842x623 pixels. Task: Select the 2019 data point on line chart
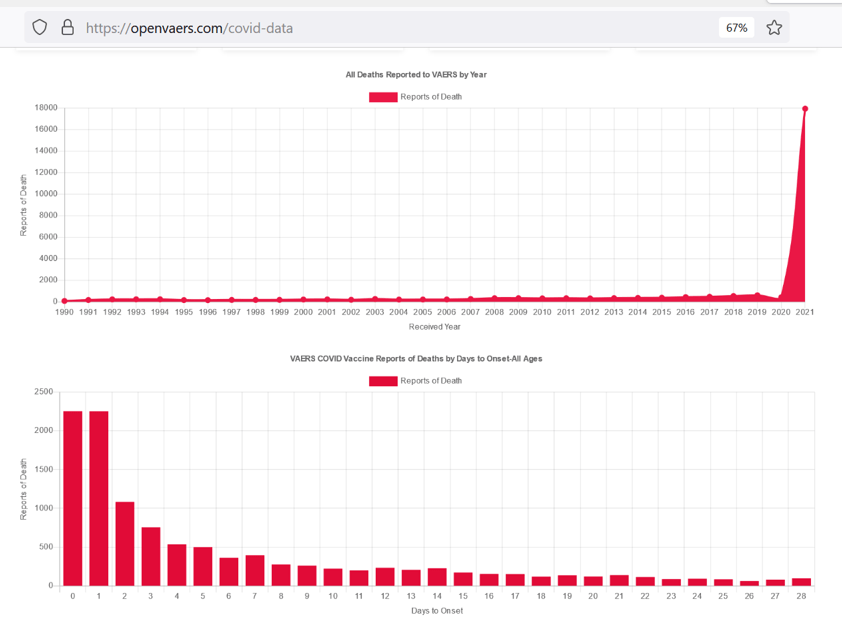coord(757,295)
